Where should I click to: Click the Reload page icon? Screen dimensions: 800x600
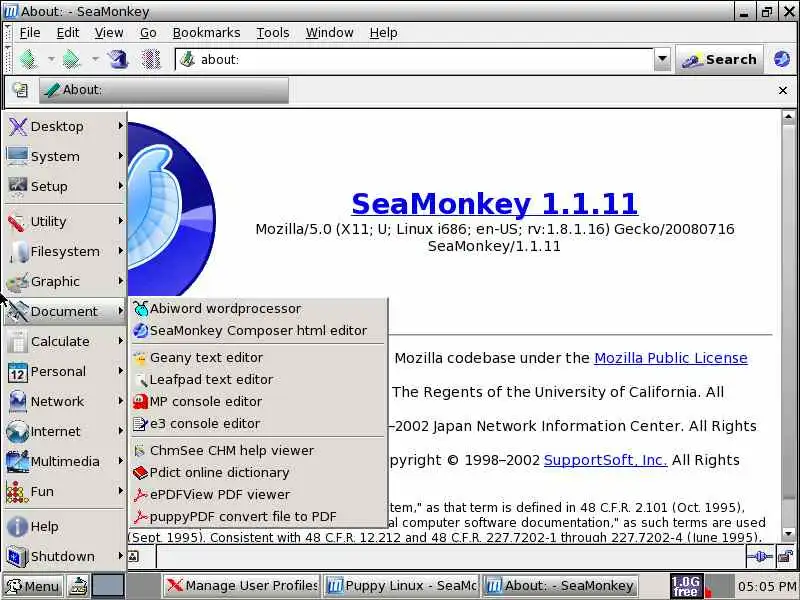coord(118,60)
